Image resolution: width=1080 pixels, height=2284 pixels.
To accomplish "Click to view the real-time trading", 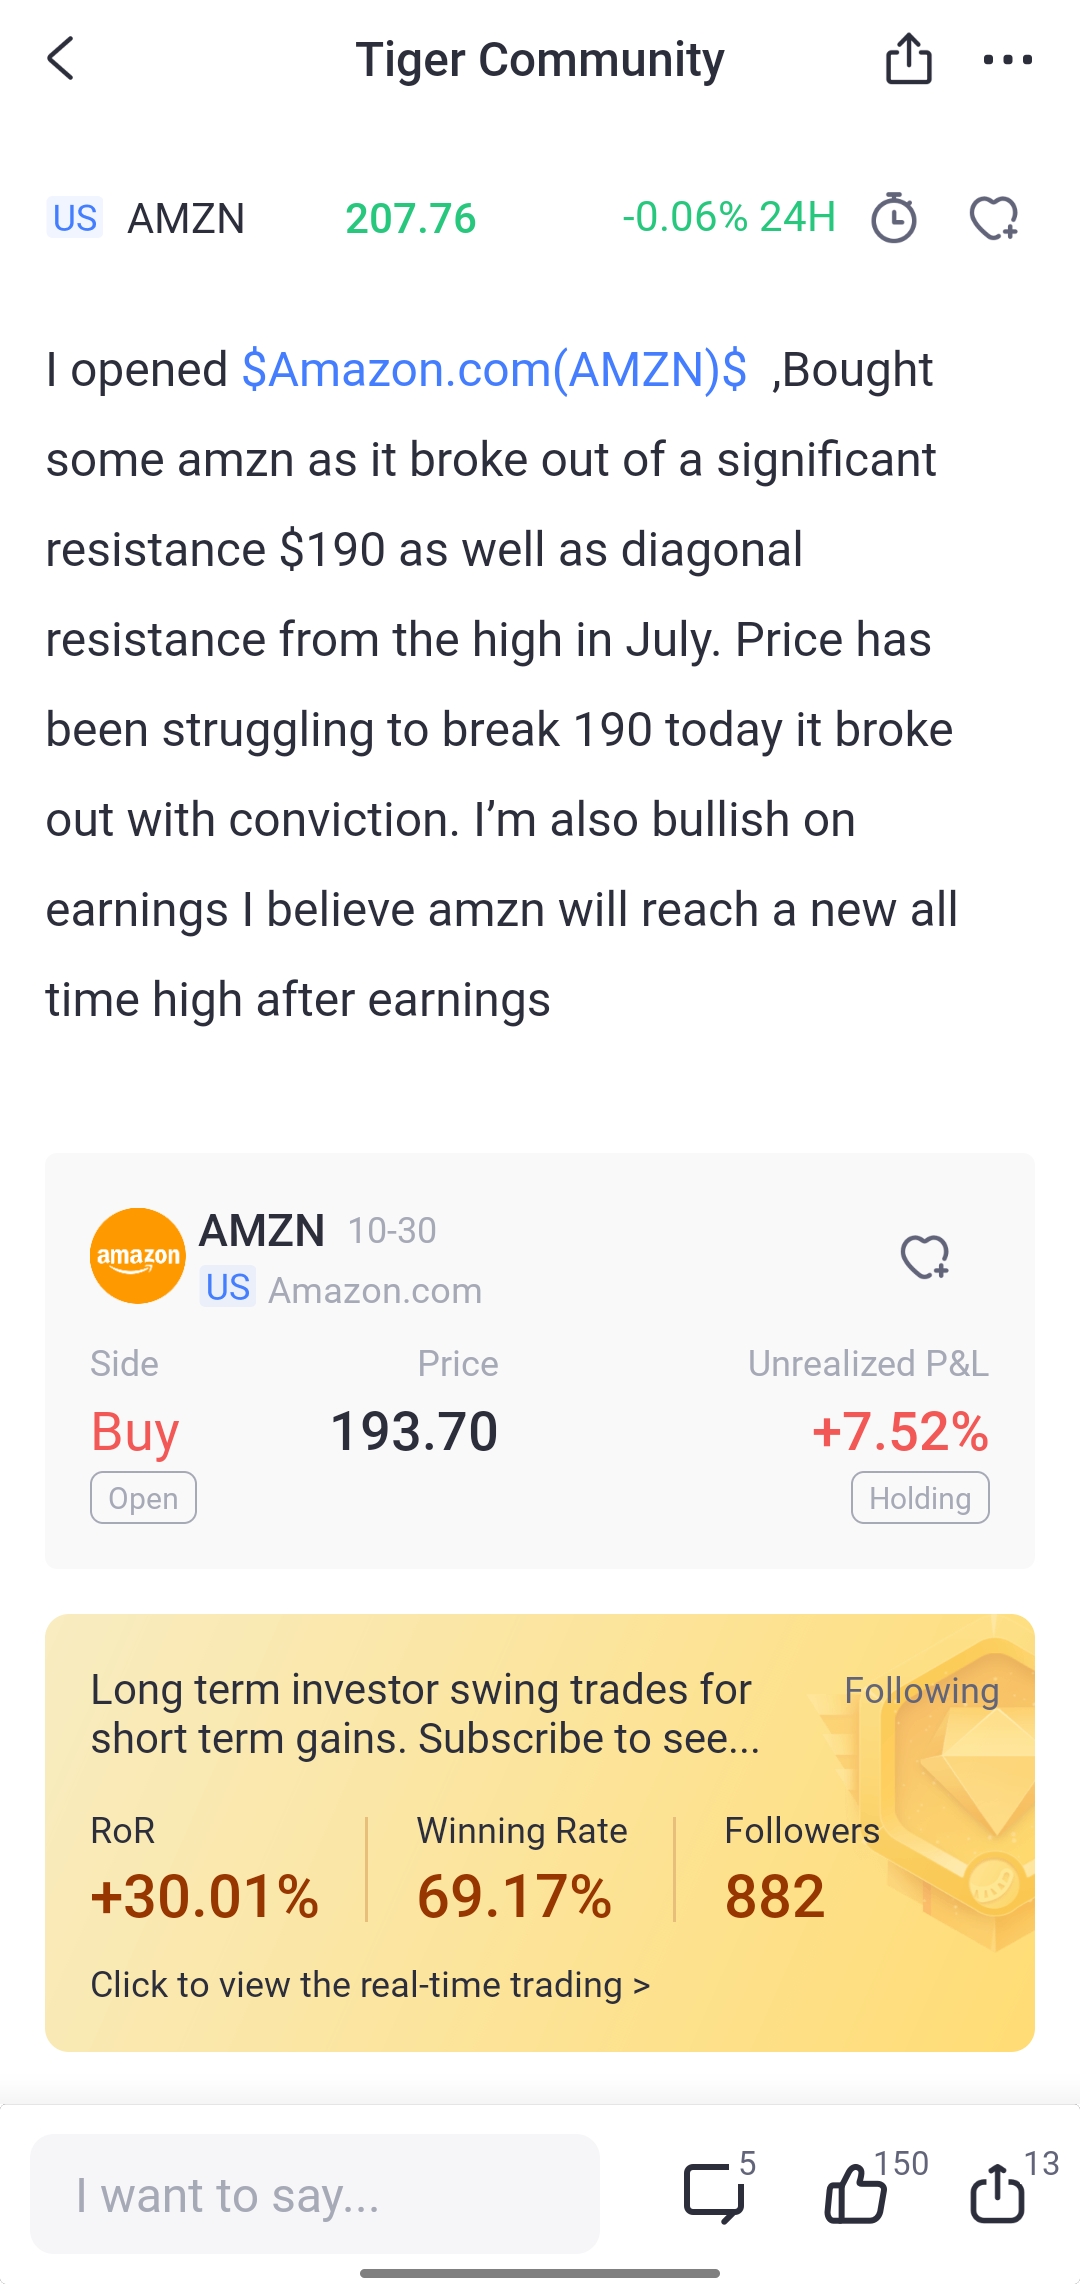I will 370,1985.
